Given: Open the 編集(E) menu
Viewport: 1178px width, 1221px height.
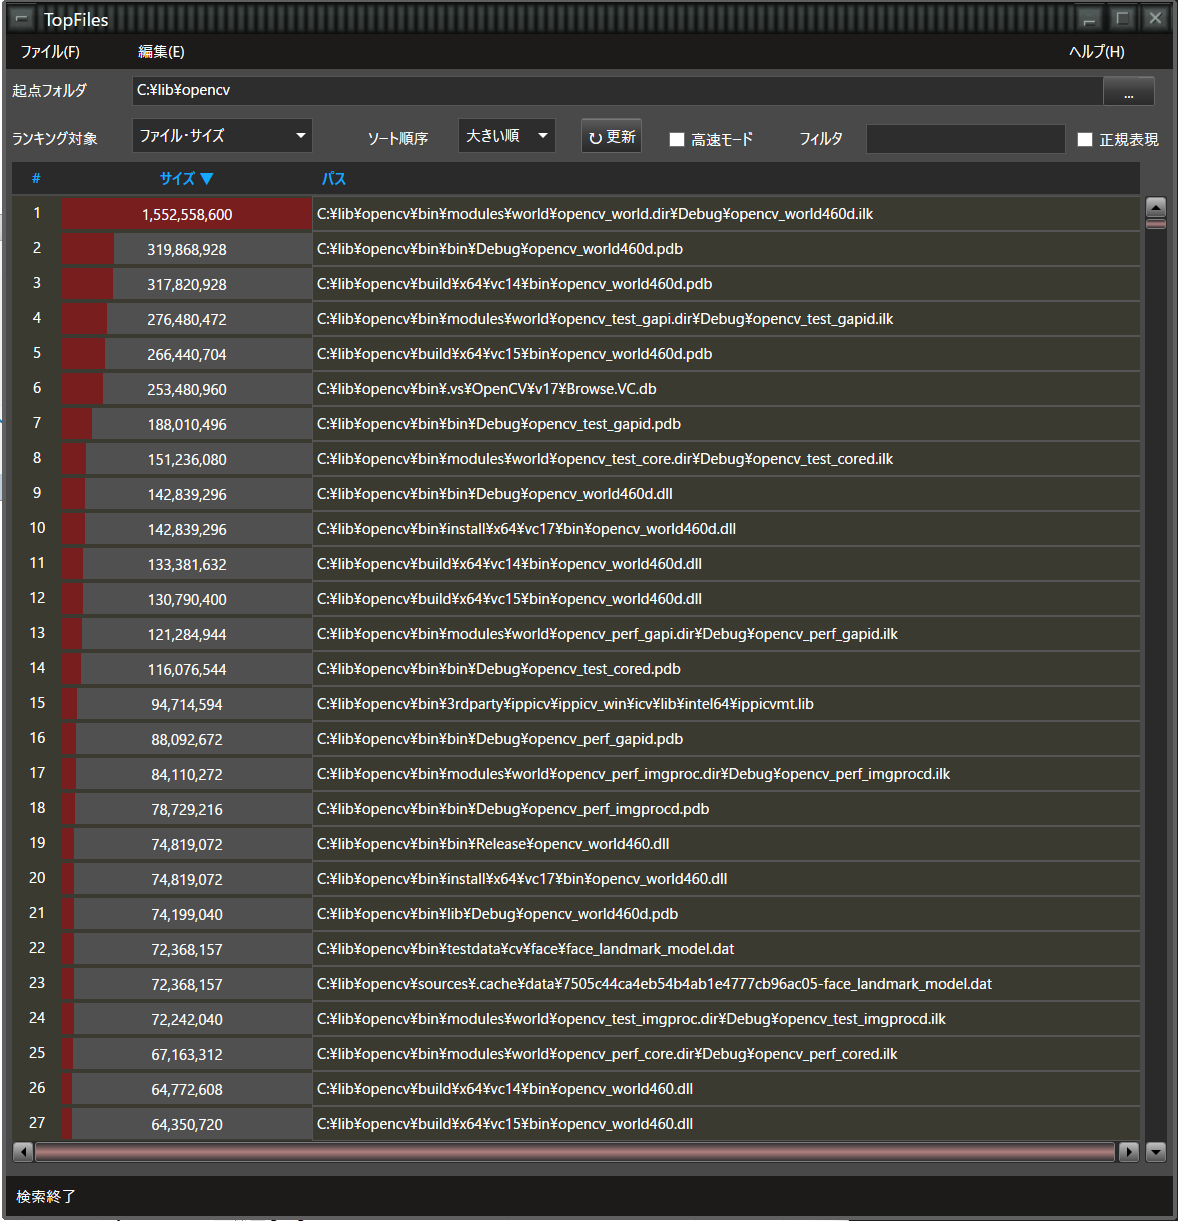Looking at the screenshot, I should click(159, 51).
